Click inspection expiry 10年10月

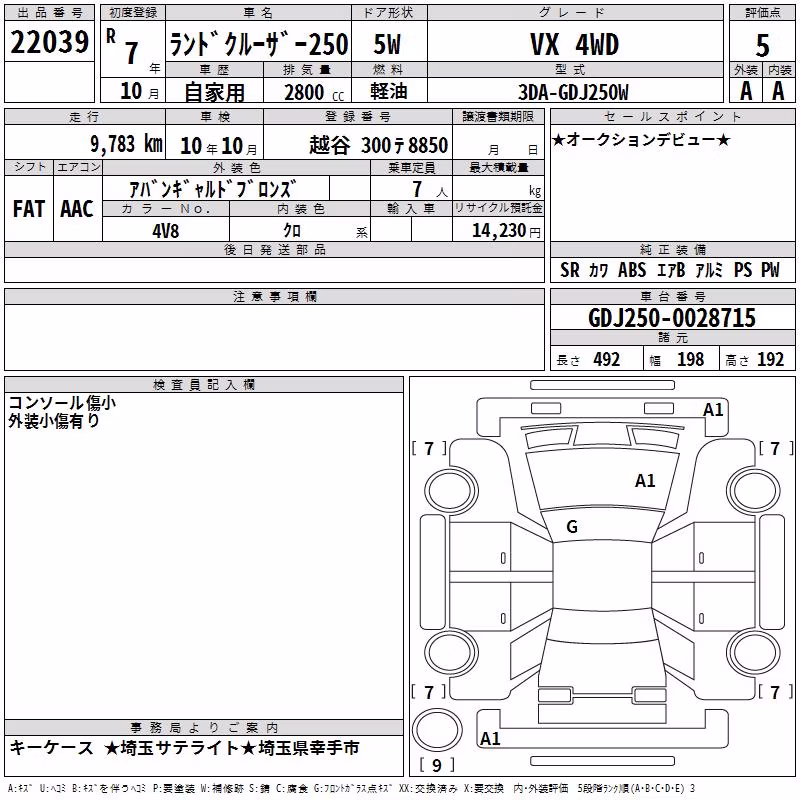(219, 146)
